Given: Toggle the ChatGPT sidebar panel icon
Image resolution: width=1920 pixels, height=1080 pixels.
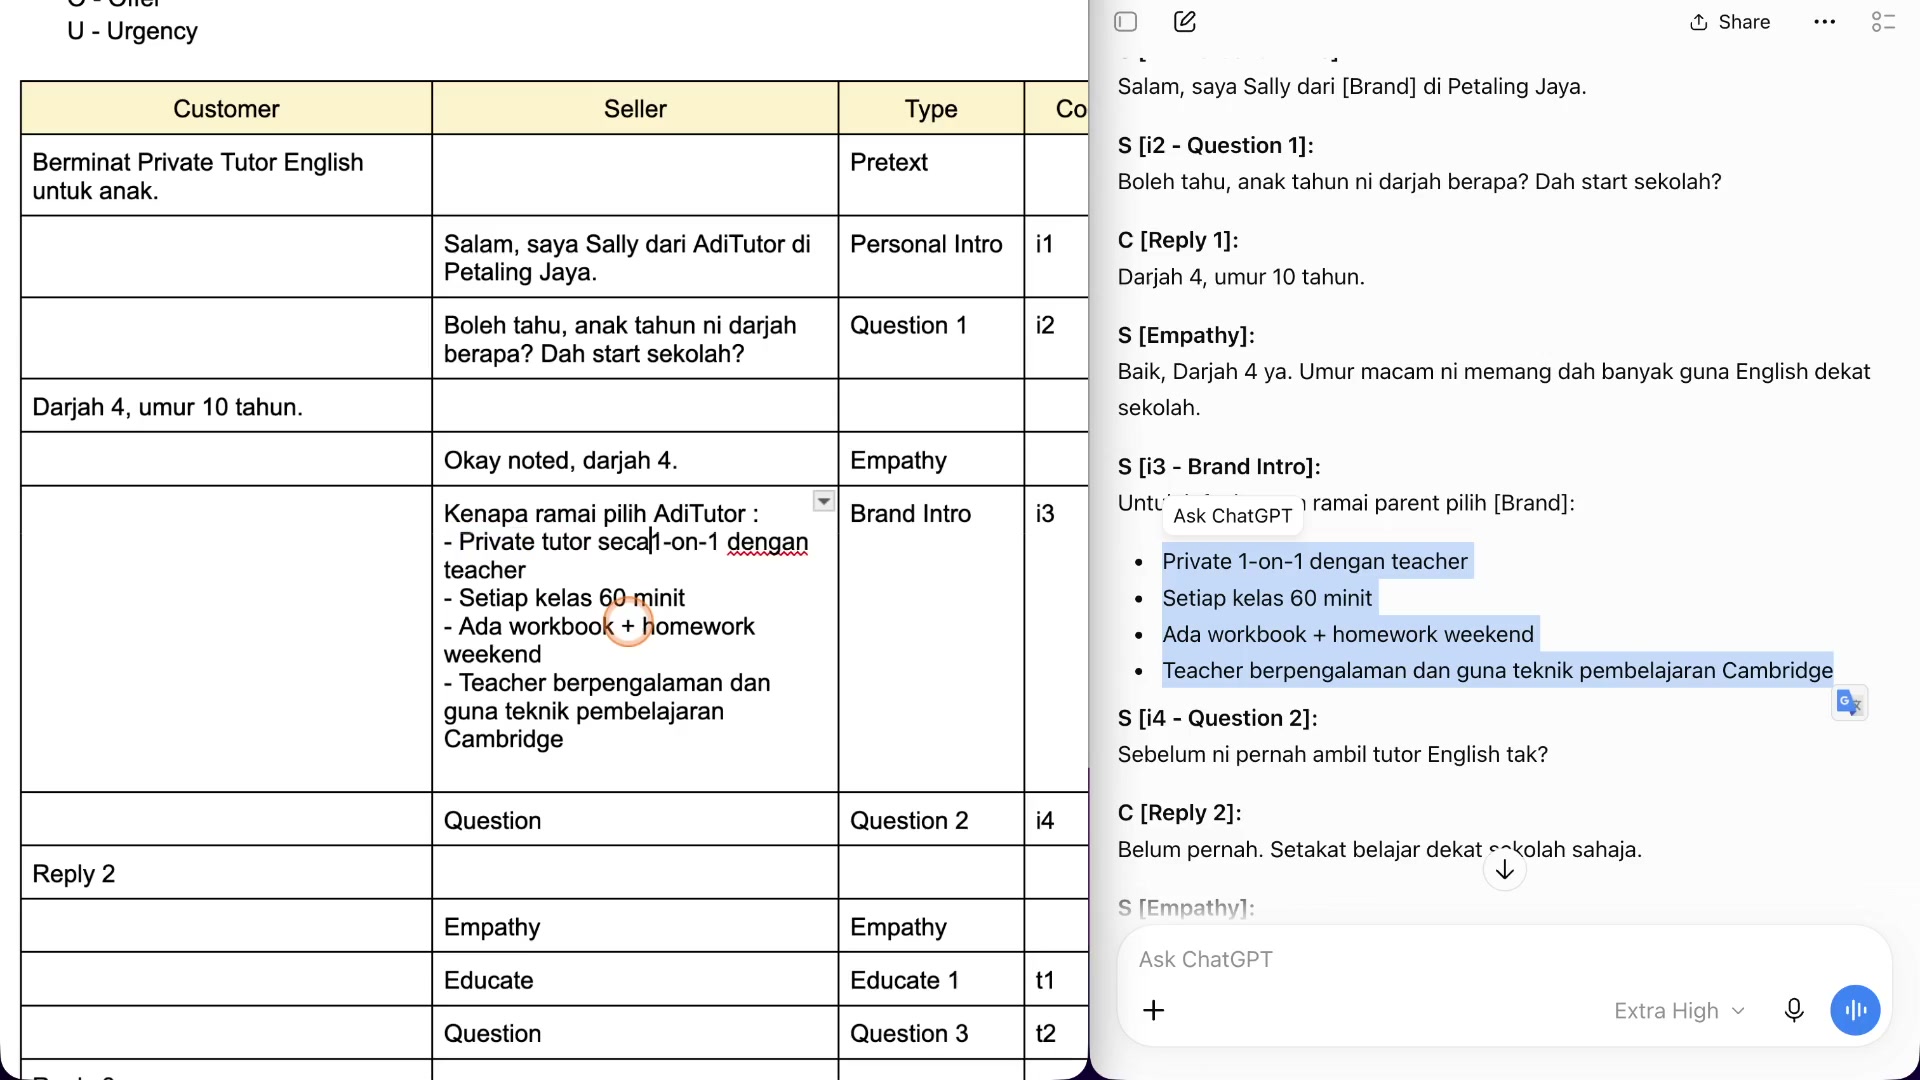Looking at the screenshot, I should 1126,22.
